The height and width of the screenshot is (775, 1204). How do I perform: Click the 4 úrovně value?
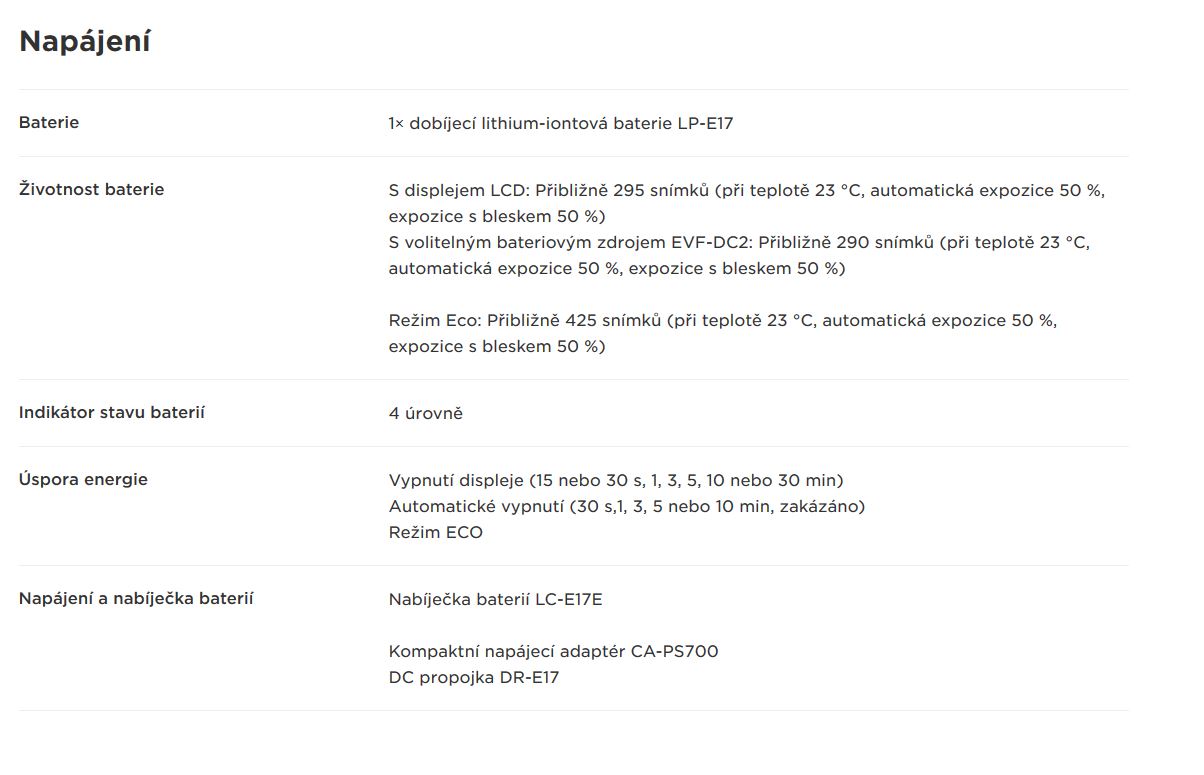point(426,413)
